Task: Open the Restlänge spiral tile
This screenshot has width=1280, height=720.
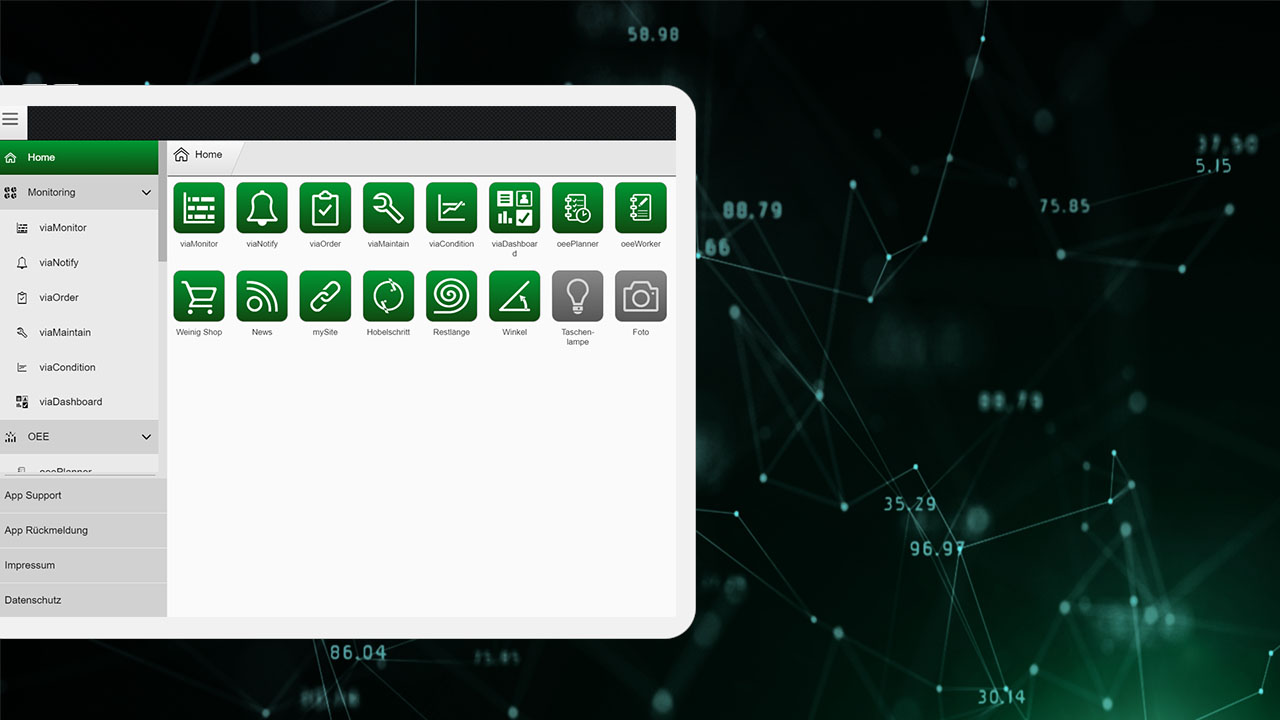Action: tap(451, 296)
